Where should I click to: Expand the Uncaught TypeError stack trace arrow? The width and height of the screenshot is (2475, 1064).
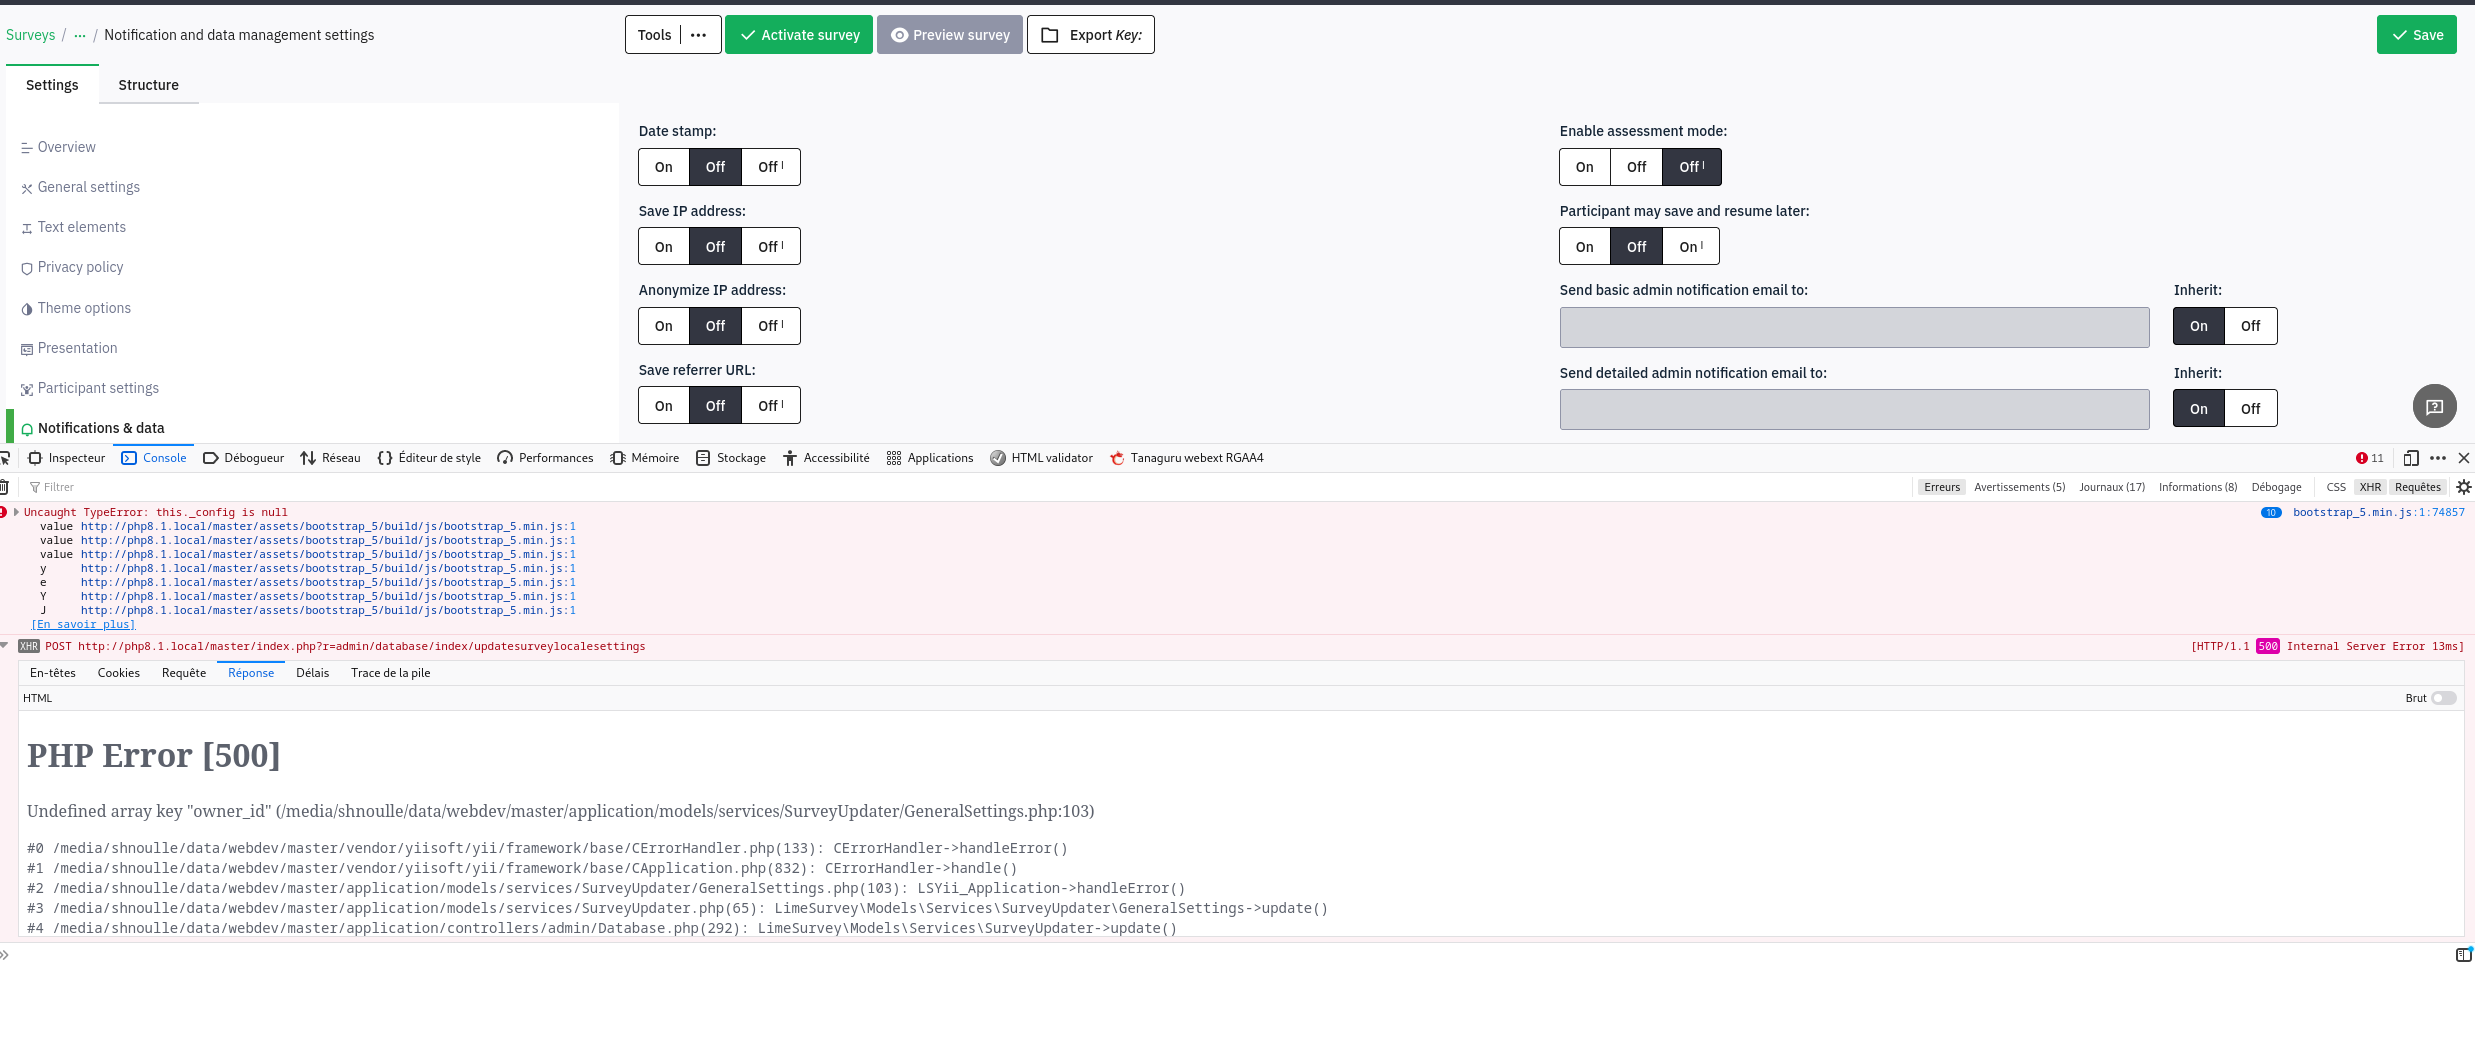coord(16,512)
